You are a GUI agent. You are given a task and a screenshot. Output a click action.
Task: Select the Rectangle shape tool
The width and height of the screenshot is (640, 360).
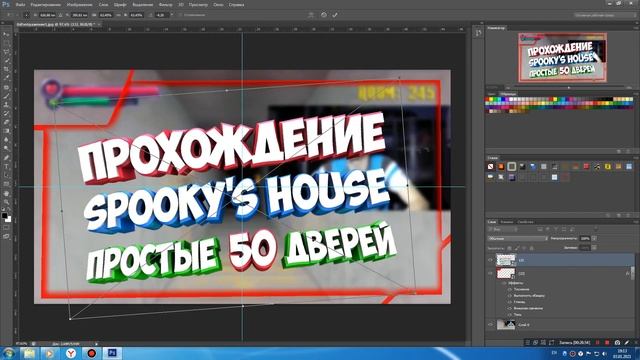click(x=6, y=184)
